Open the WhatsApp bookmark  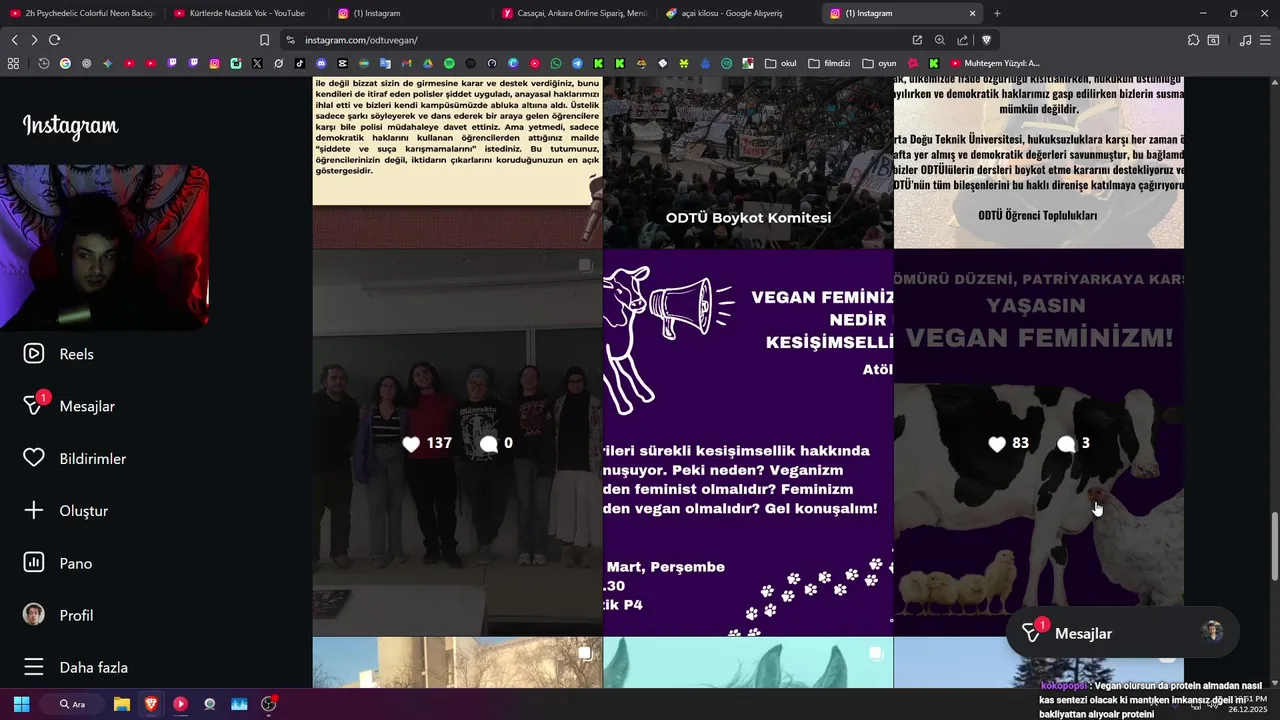[556, 63]
